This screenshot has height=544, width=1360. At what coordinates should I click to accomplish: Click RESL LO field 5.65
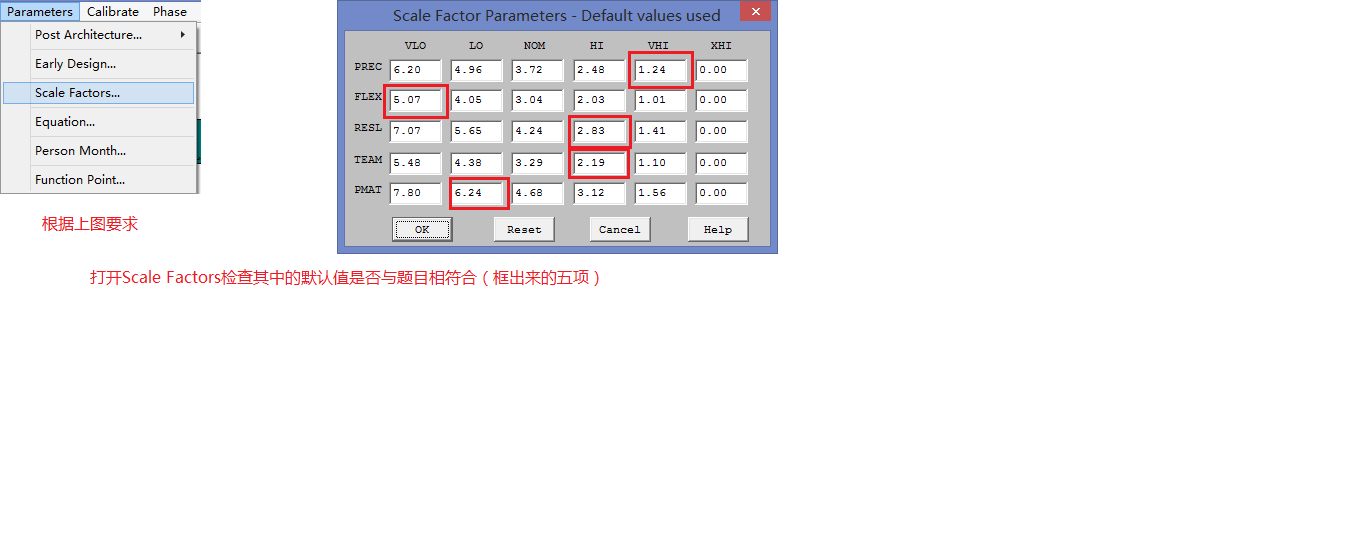click(x=476, y=131)
